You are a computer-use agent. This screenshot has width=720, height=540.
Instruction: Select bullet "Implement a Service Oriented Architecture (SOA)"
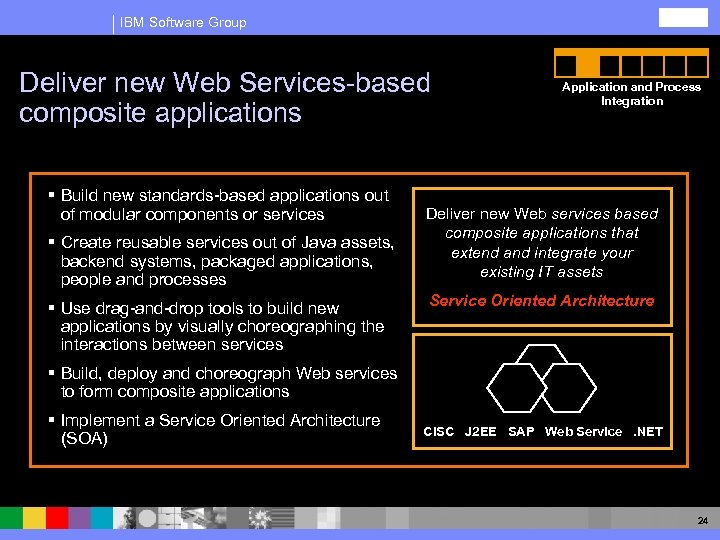tap(214, 429)
